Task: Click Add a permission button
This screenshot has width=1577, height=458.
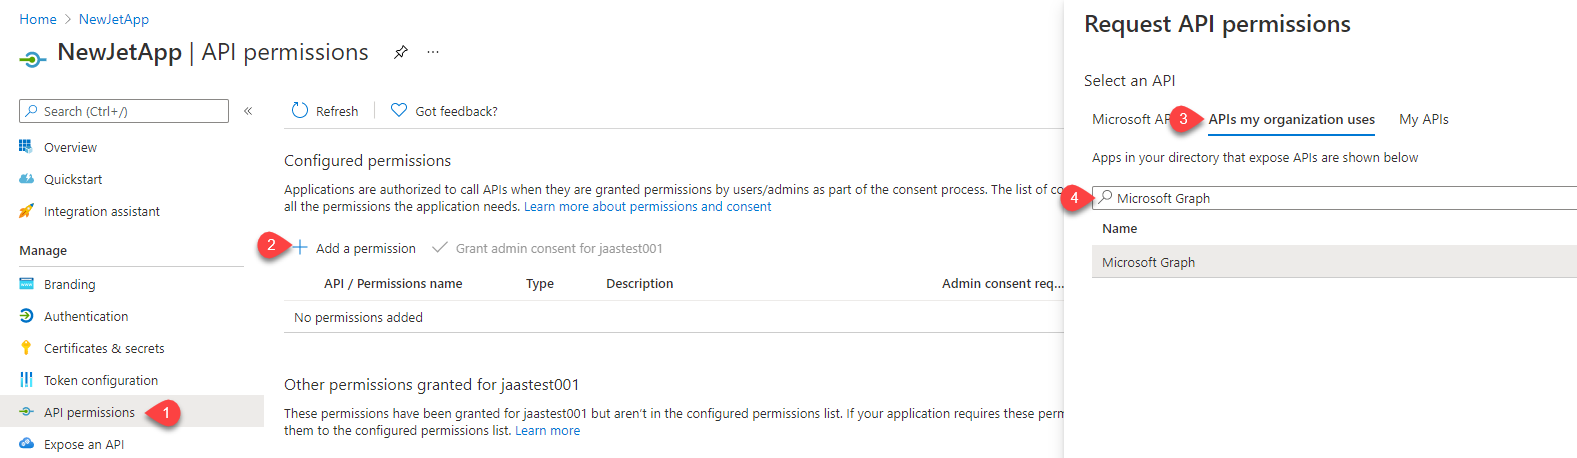Action: pyautogui.click(x=354, y=248)
